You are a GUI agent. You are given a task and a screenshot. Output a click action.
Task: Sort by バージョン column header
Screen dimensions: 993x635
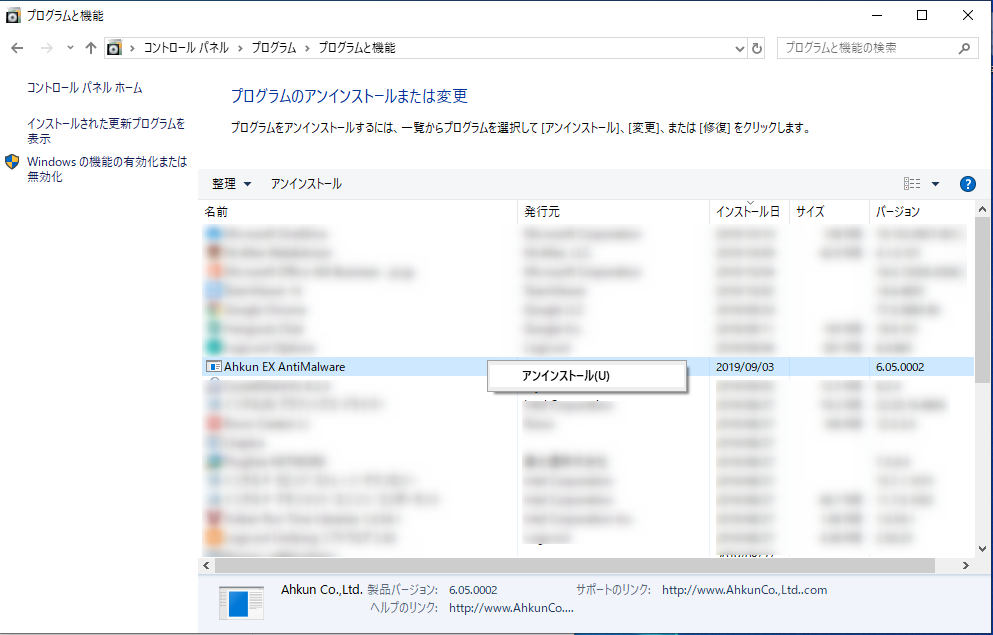pyautogui.click(x=921, y=211)
